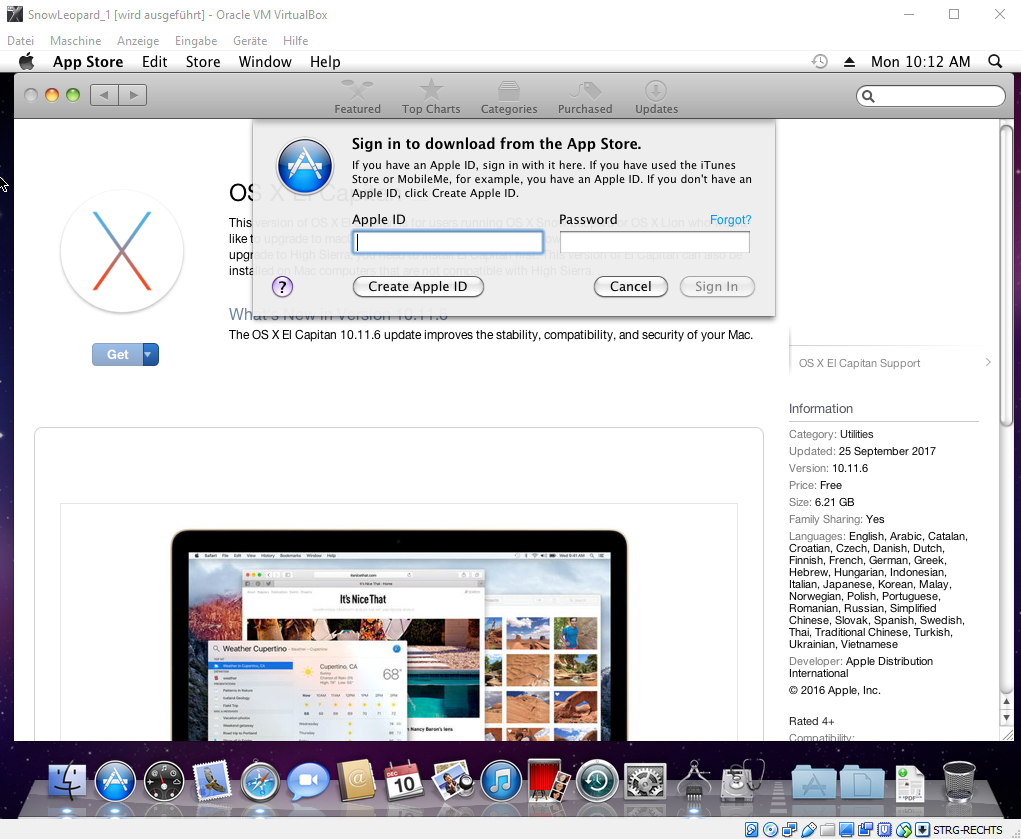Launch Safari from the dock
This screenshot has height=839, width=1021.
260,780
